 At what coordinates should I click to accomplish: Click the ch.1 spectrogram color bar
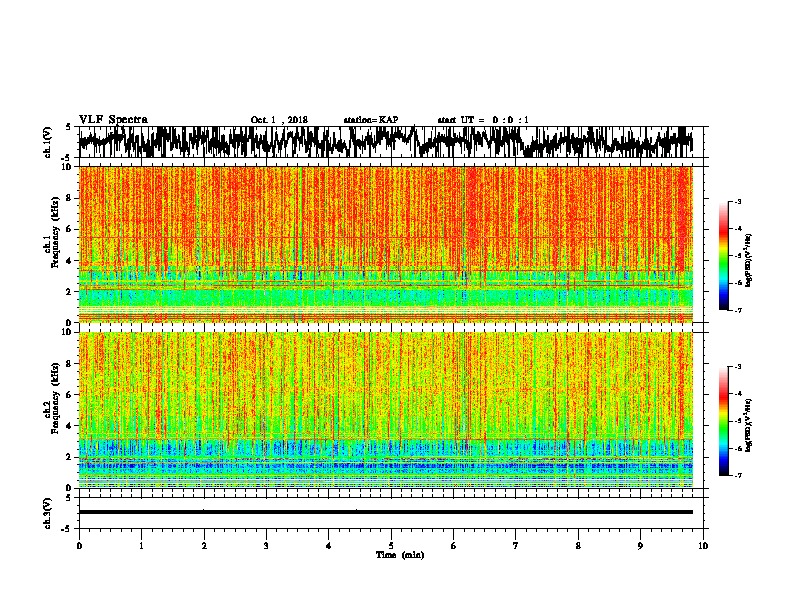(x=723, y=256)
